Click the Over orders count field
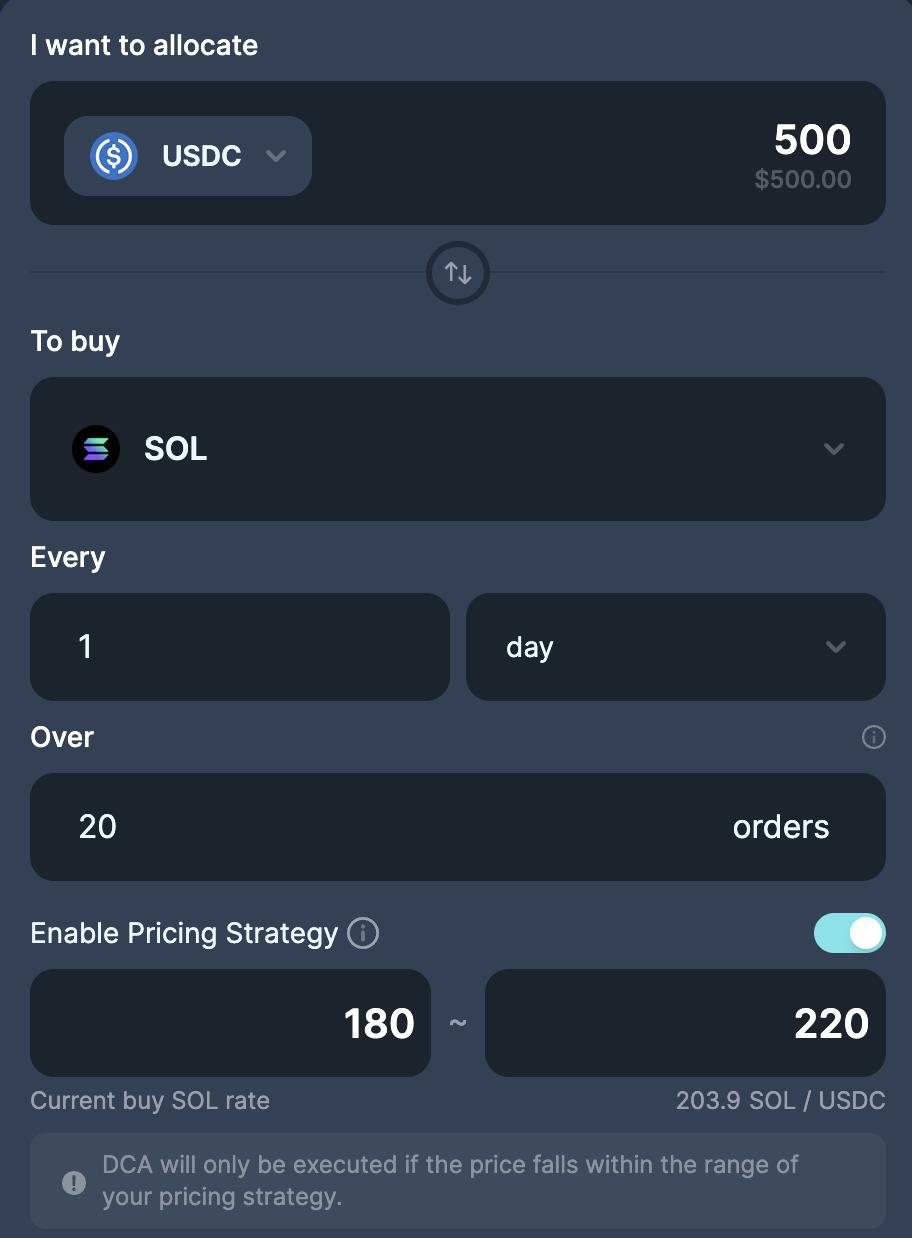The height and width of the screenshot is (1238, 912). tap(400, 827)
